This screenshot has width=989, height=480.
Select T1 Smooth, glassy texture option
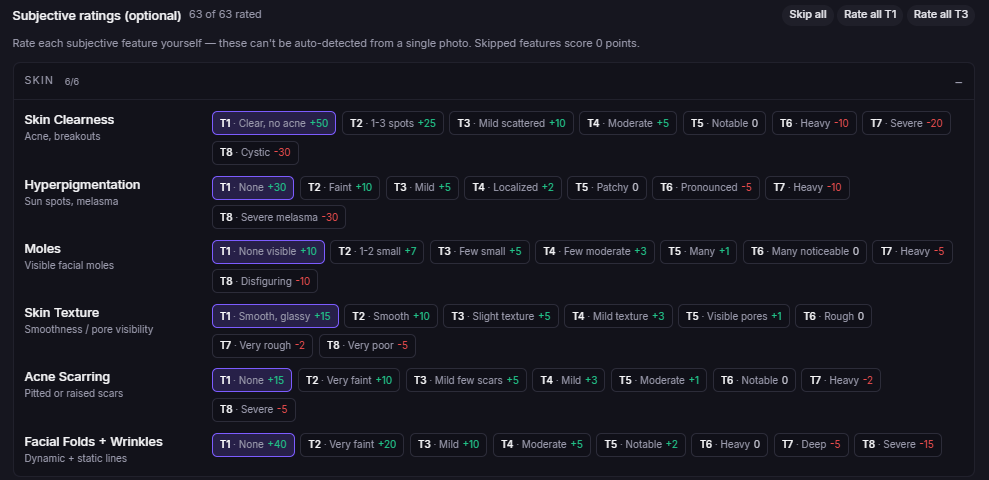coord(275,316)
